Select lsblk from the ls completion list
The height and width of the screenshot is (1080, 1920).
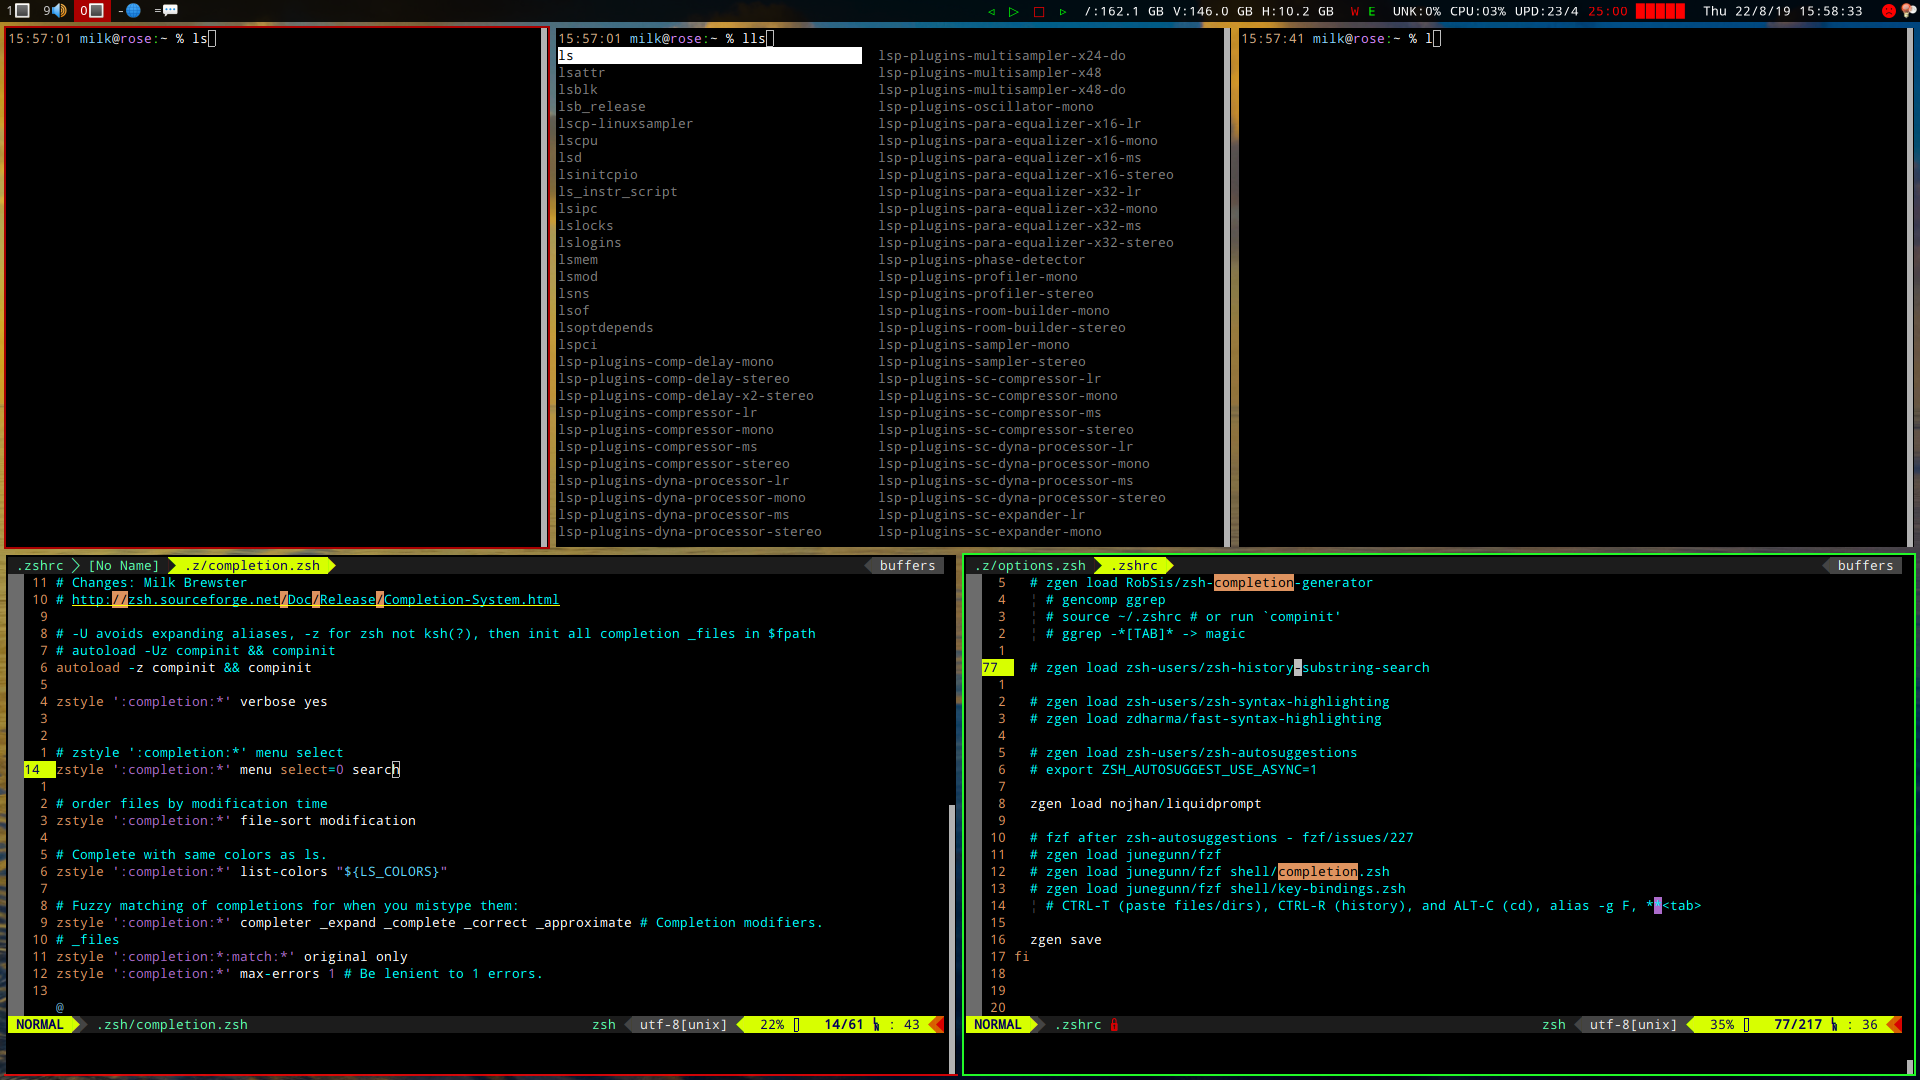point(578,89)
